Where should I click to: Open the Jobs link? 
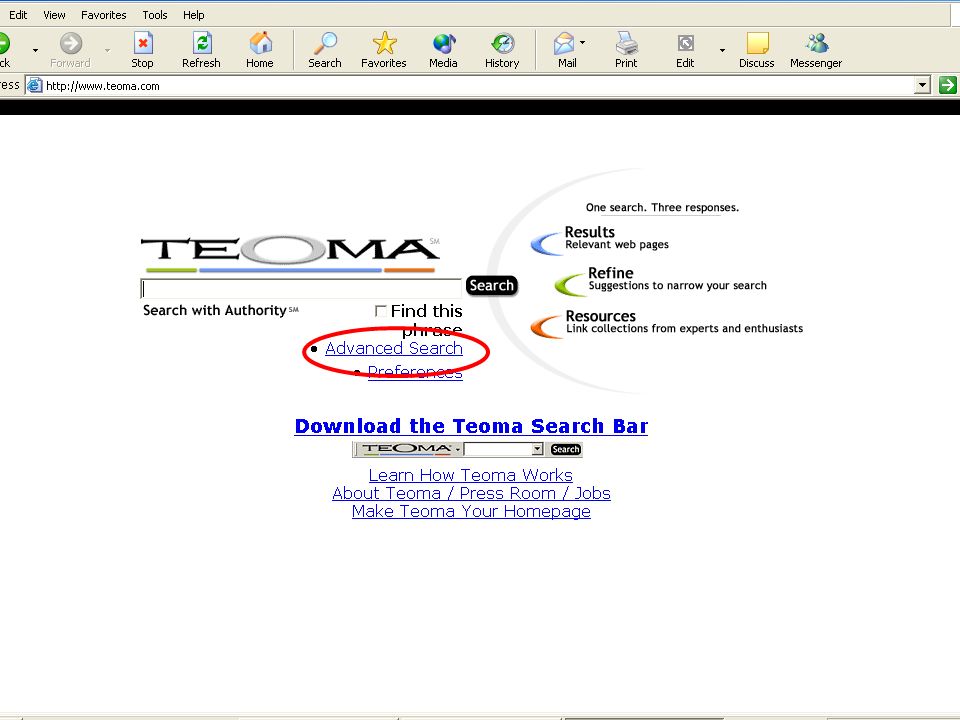[592, 493]
